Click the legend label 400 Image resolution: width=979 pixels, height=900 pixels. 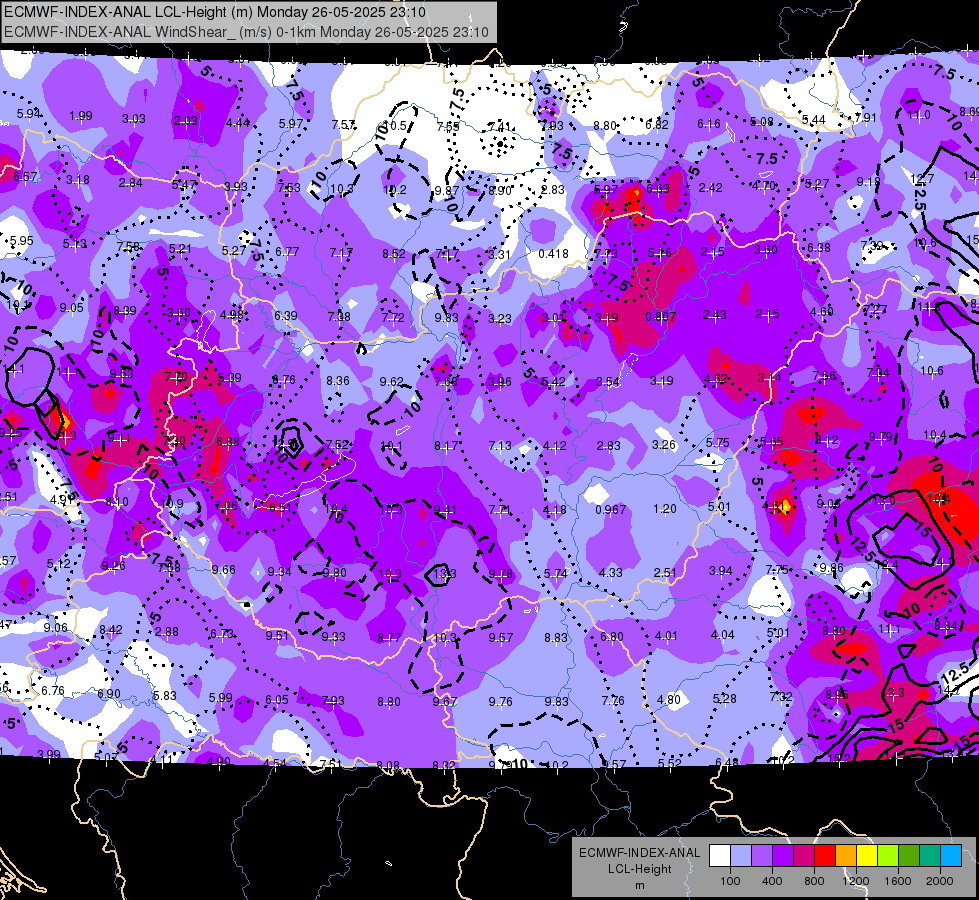click(x=772, y=881)
